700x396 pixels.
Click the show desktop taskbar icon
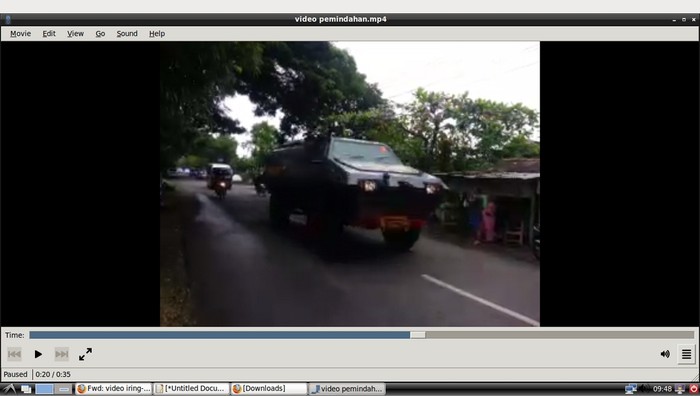pyautogui.click(x=26, y=389)
